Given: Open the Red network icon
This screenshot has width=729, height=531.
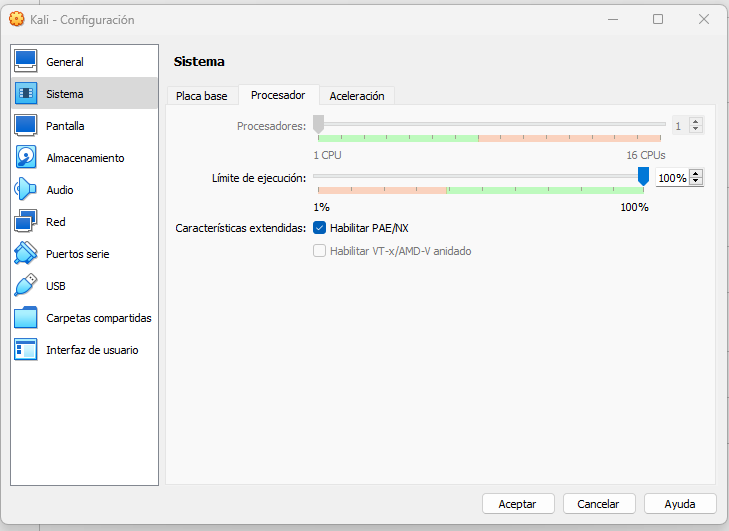Looking at the screenshot, I should tap(26, 222).
